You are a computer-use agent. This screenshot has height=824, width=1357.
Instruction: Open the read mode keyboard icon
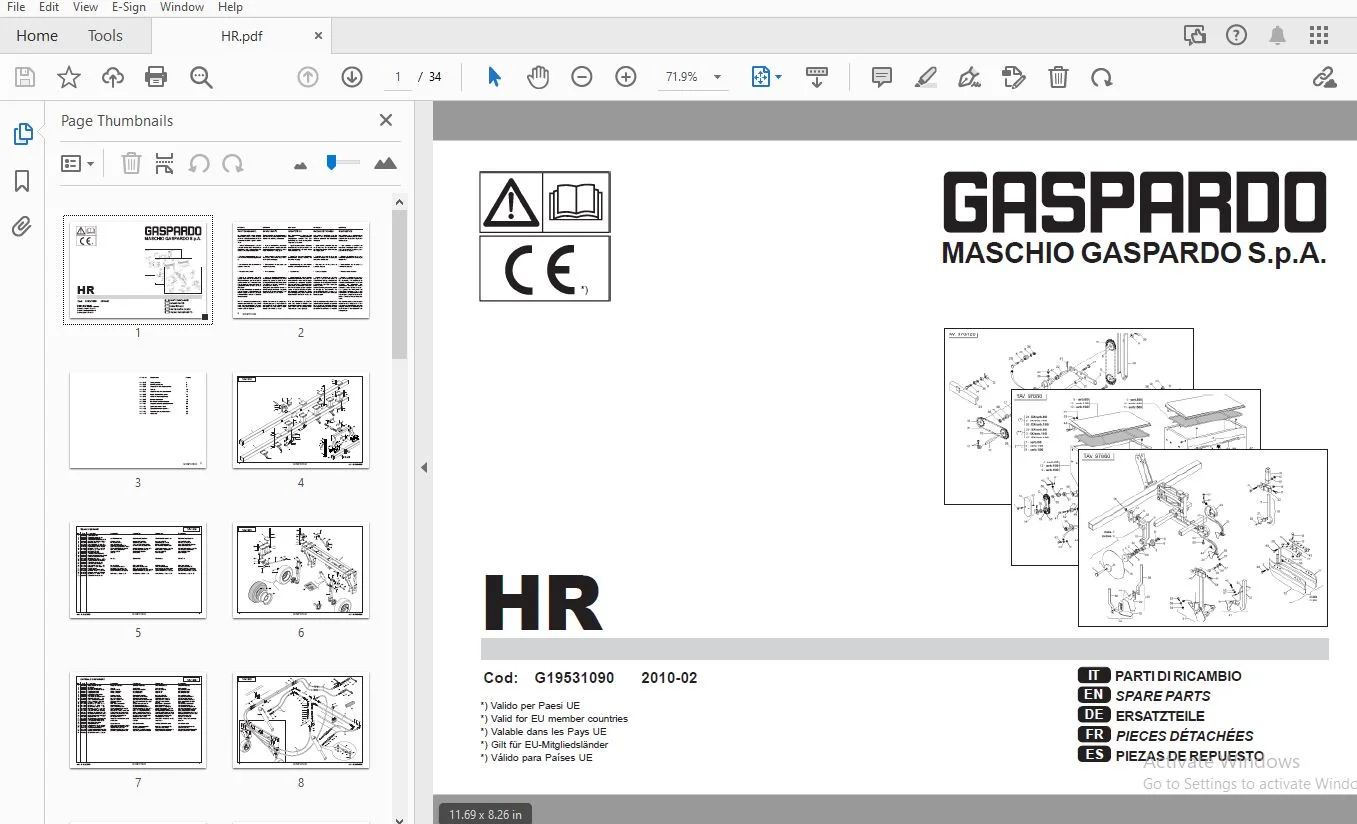click(x=817, y=77)
